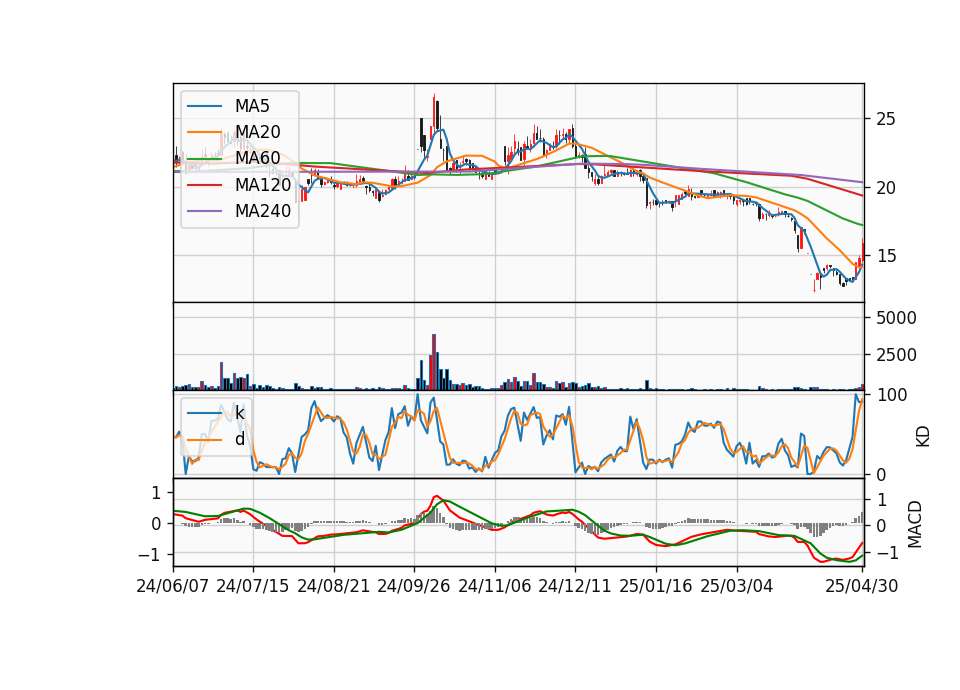Click the k label in KD legend
Image resolution: width=960 pixels, height=690 pixels.
tap(239, 413)
